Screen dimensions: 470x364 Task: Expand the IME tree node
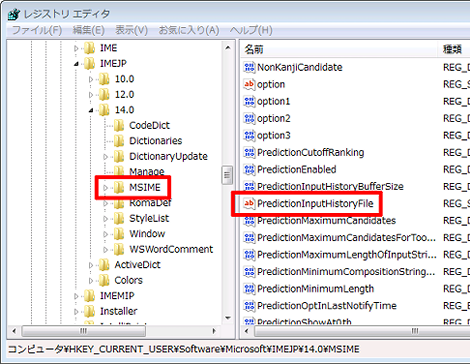pos(76,49)
